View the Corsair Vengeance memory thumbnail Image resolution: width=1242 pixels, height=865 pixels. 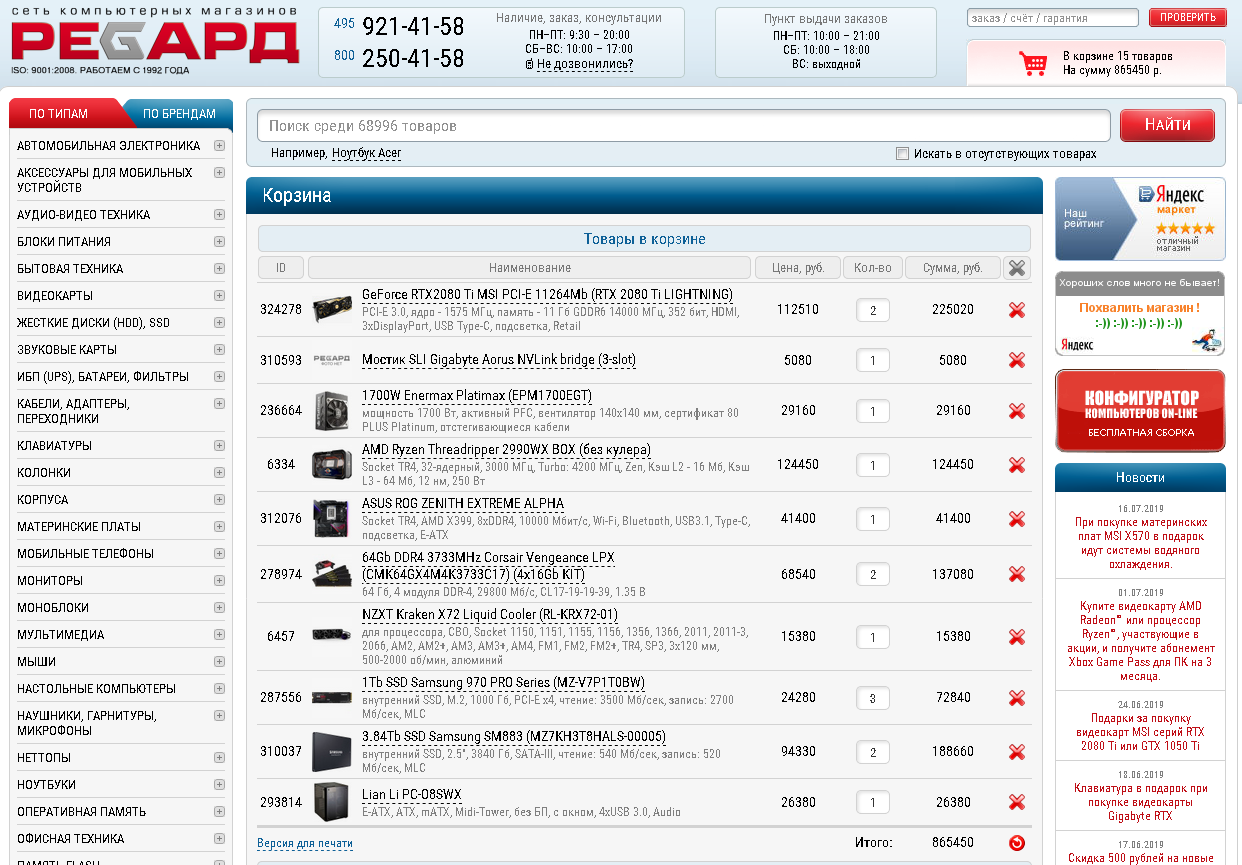(x=332, y=574)
